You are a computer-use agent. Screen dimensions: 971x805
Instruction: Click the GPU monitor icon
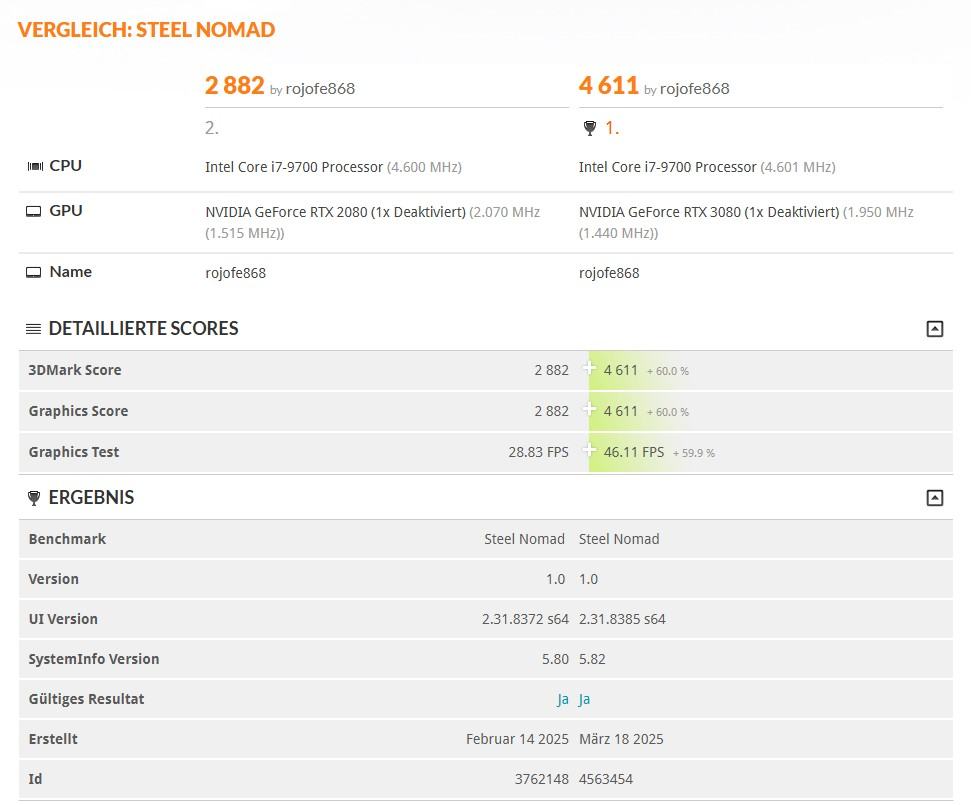(x=34, y=211)
